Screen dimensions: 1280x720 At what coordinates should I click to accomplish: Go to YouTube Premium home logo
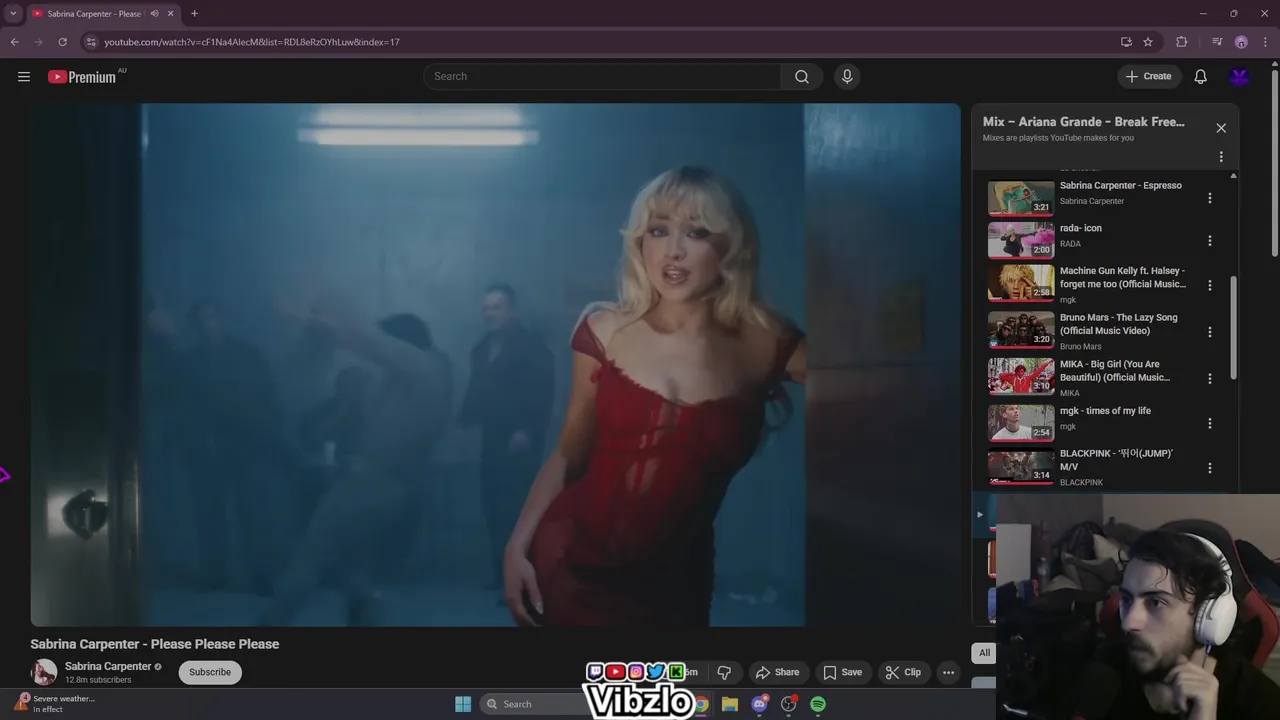click(82, 77)
